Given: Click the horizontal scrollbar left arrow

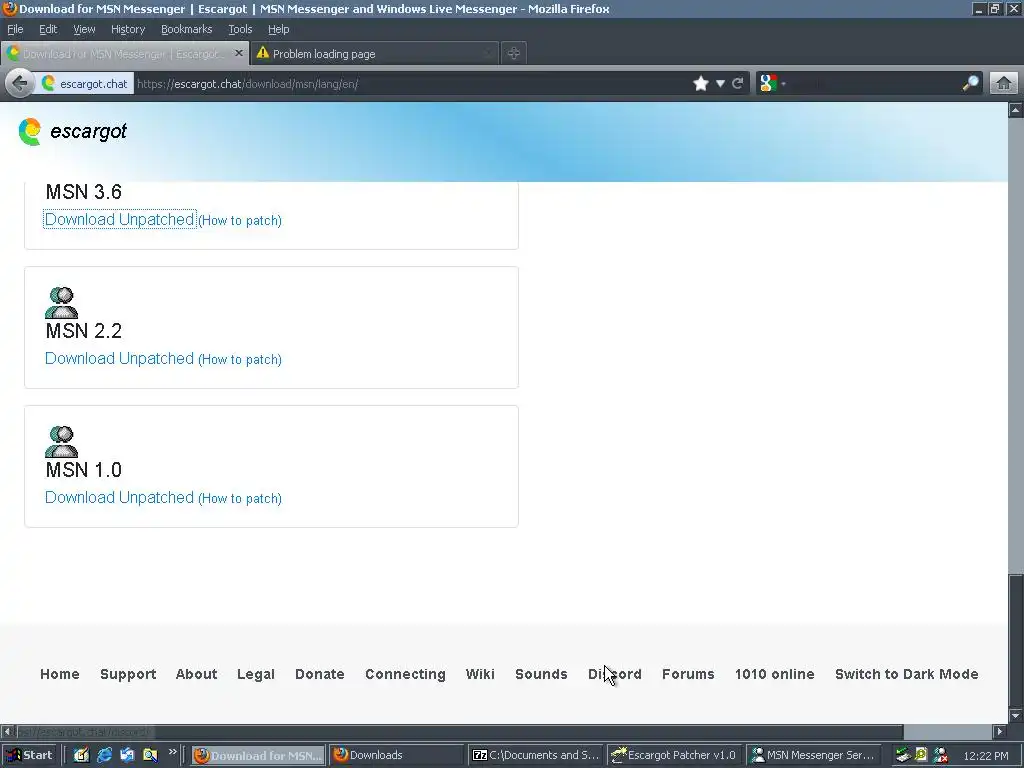Looking at the screenshot, I should 7,731.
